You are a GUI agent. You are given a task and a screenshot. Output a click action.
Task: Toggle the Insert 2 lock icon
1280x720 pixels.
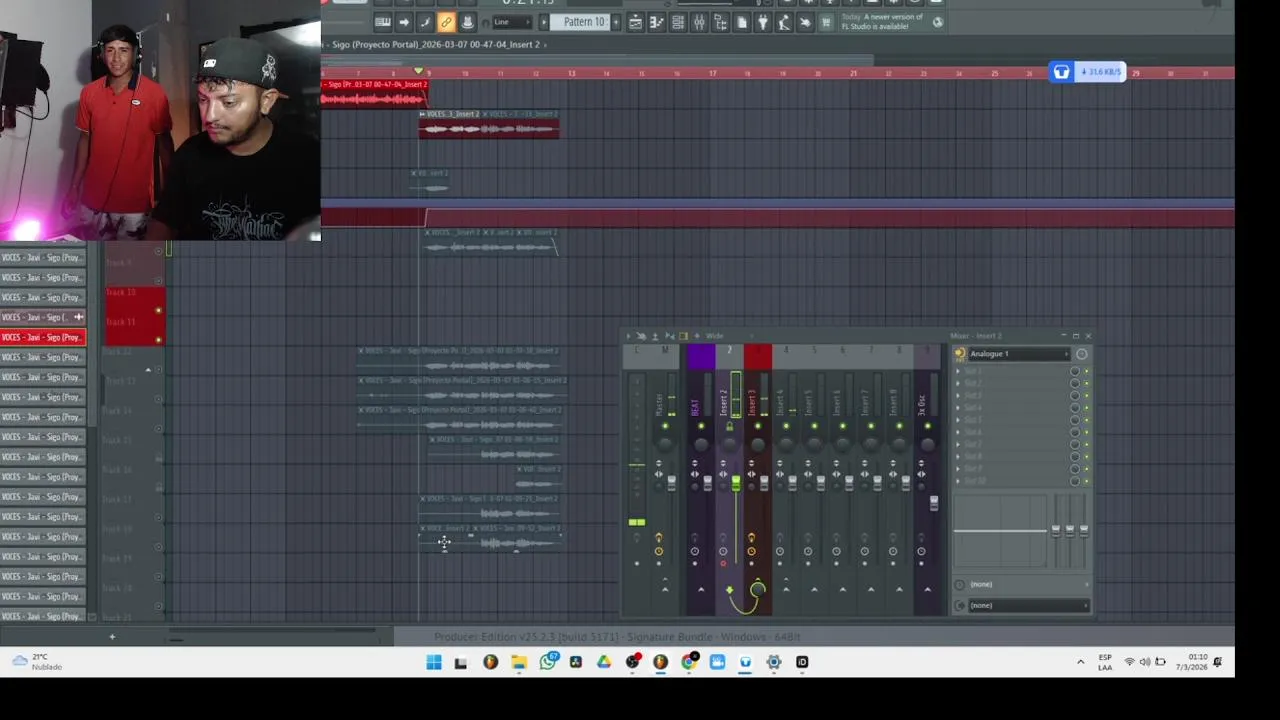729,427
